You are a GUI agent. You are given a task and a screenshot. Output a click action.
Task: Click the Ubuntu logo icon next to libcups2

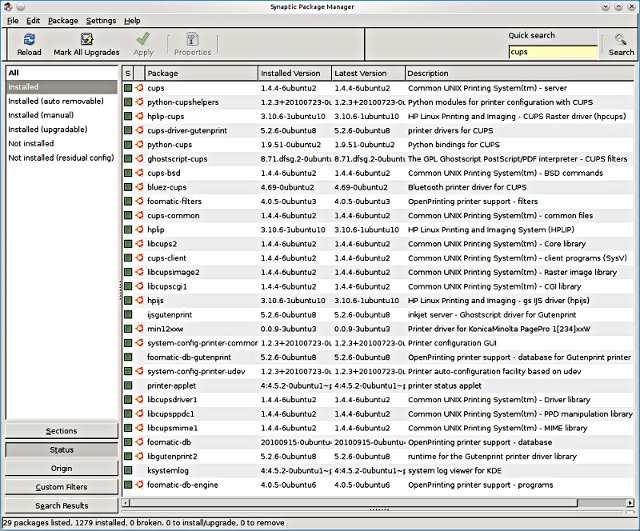139,243
